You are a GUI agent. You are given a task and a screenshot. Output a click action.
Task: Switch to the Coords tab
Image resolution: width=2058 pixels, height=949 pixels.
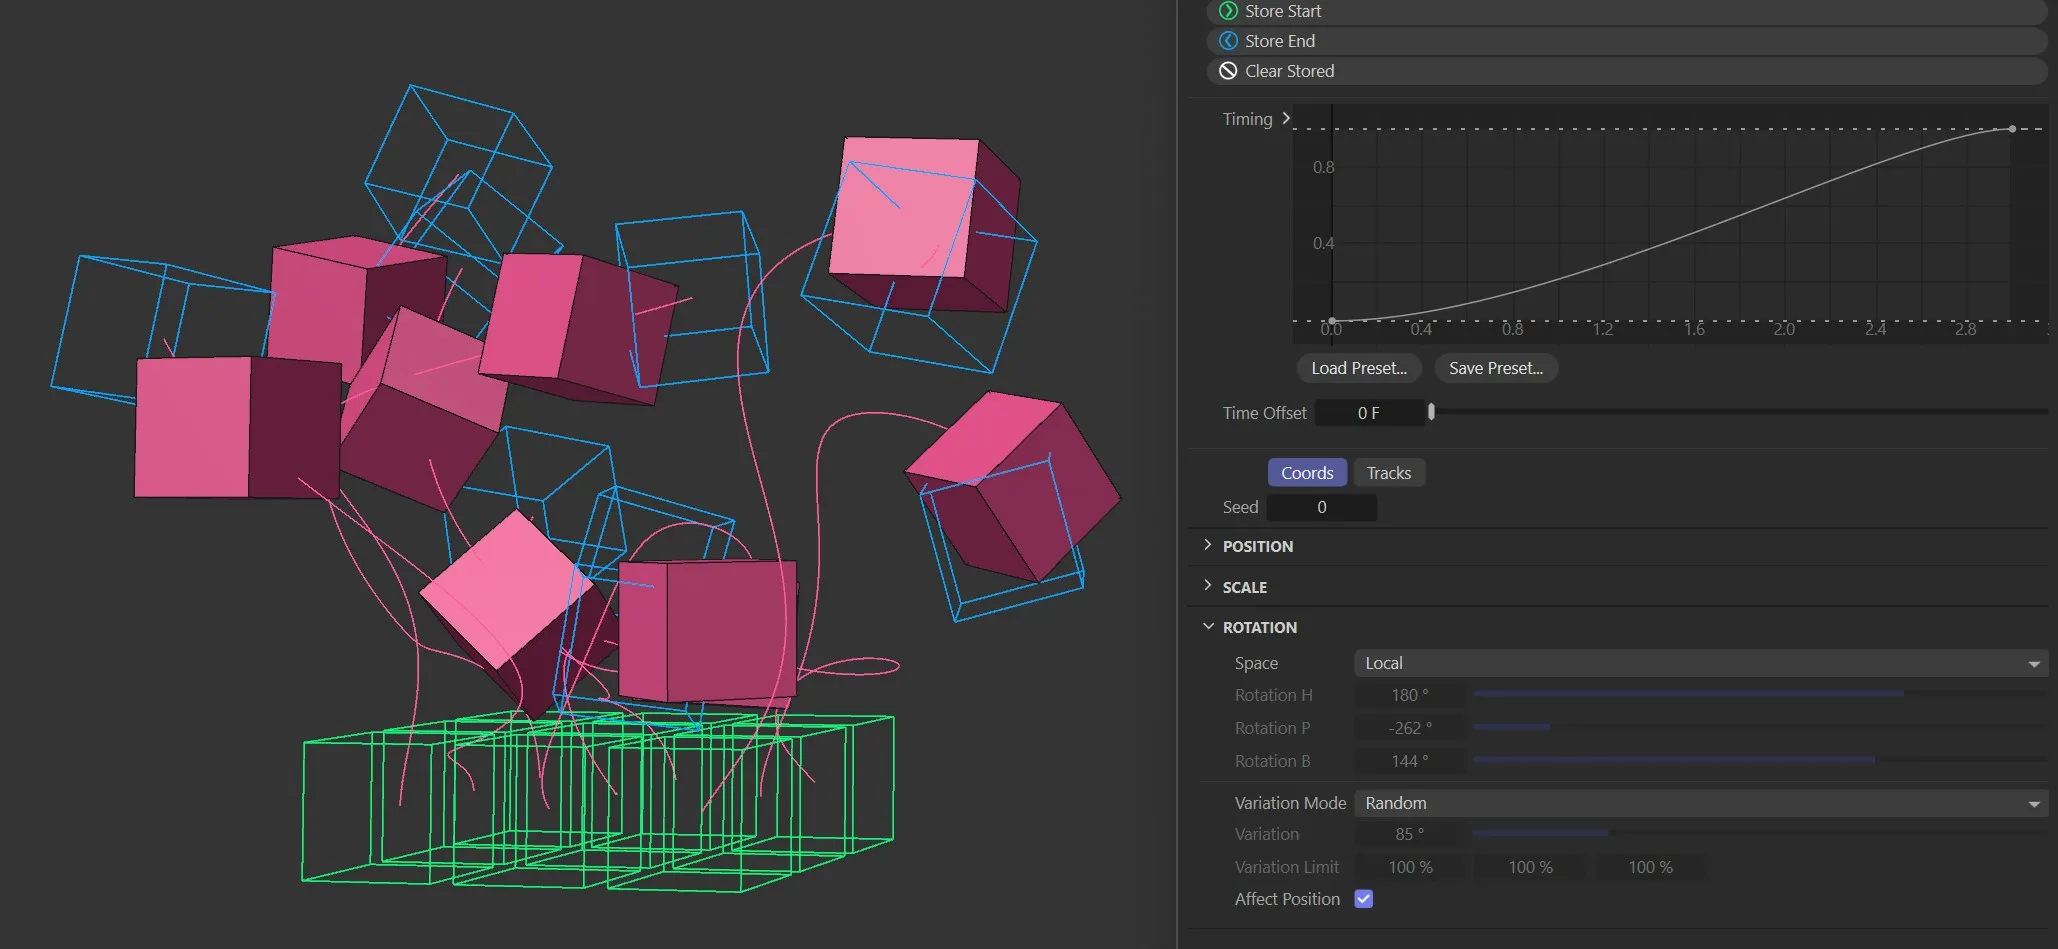1306,473
